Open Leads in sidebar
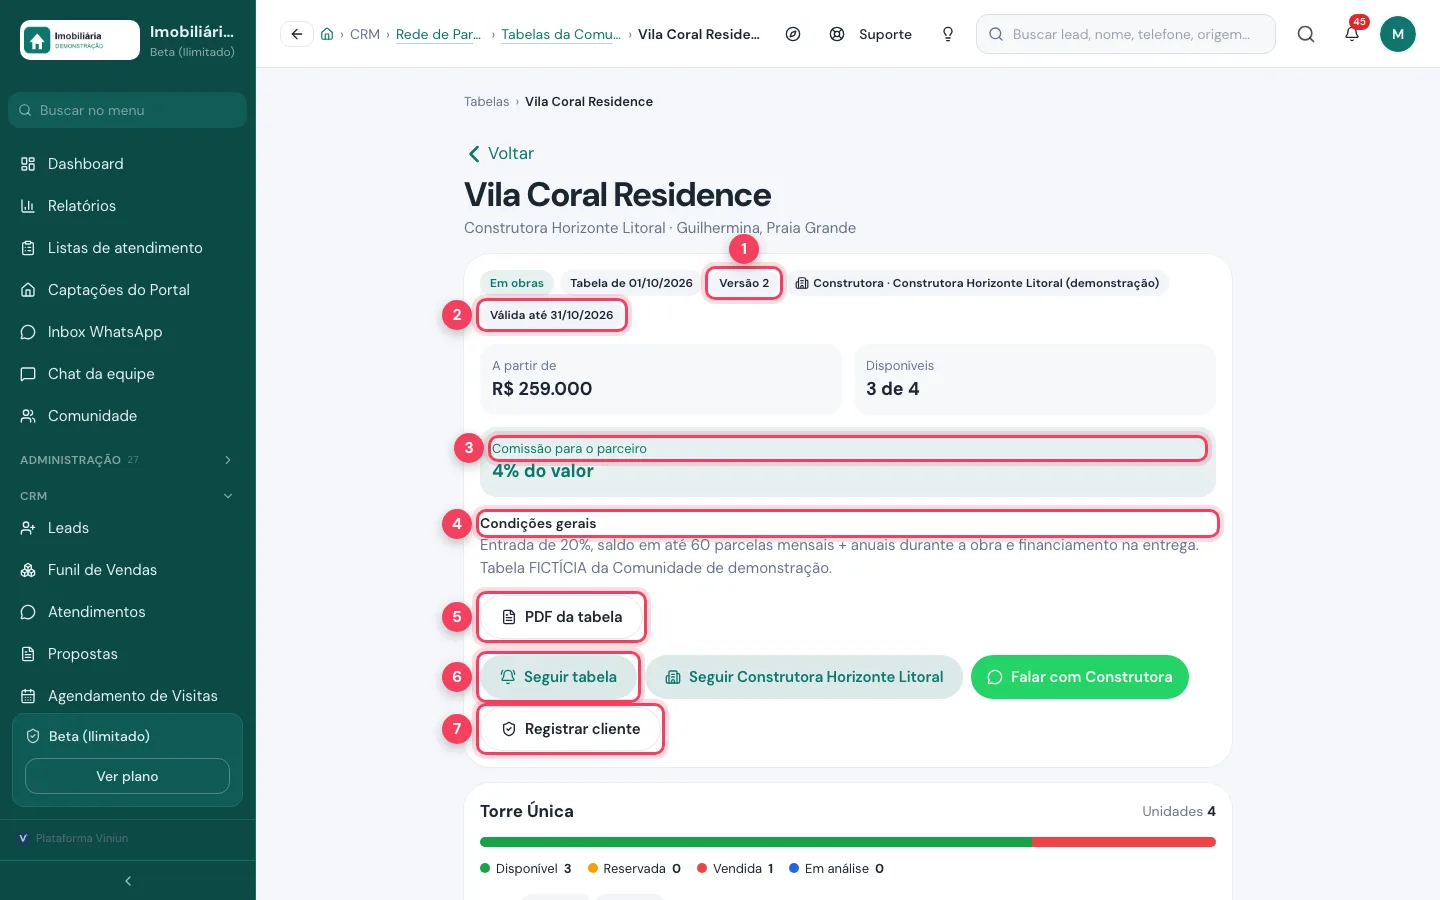The width and height of the screenshot is (1440, 900). (128, 528)
